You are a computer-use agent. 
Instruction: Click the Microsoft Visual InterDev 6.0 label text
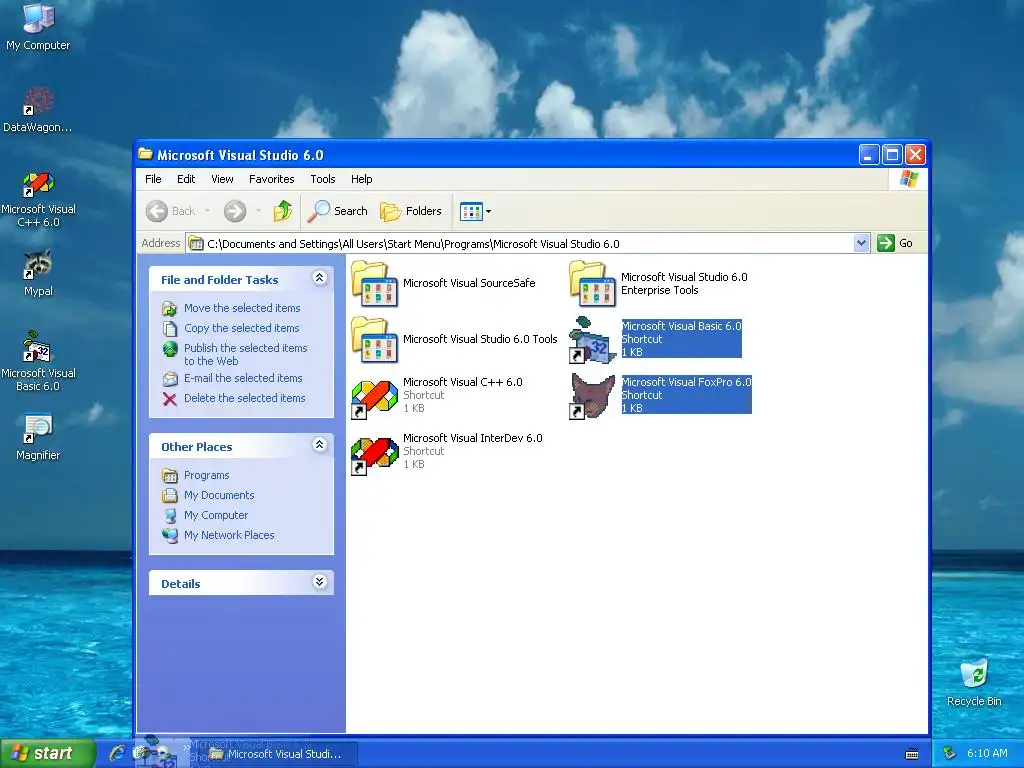(x=473, y=438)
